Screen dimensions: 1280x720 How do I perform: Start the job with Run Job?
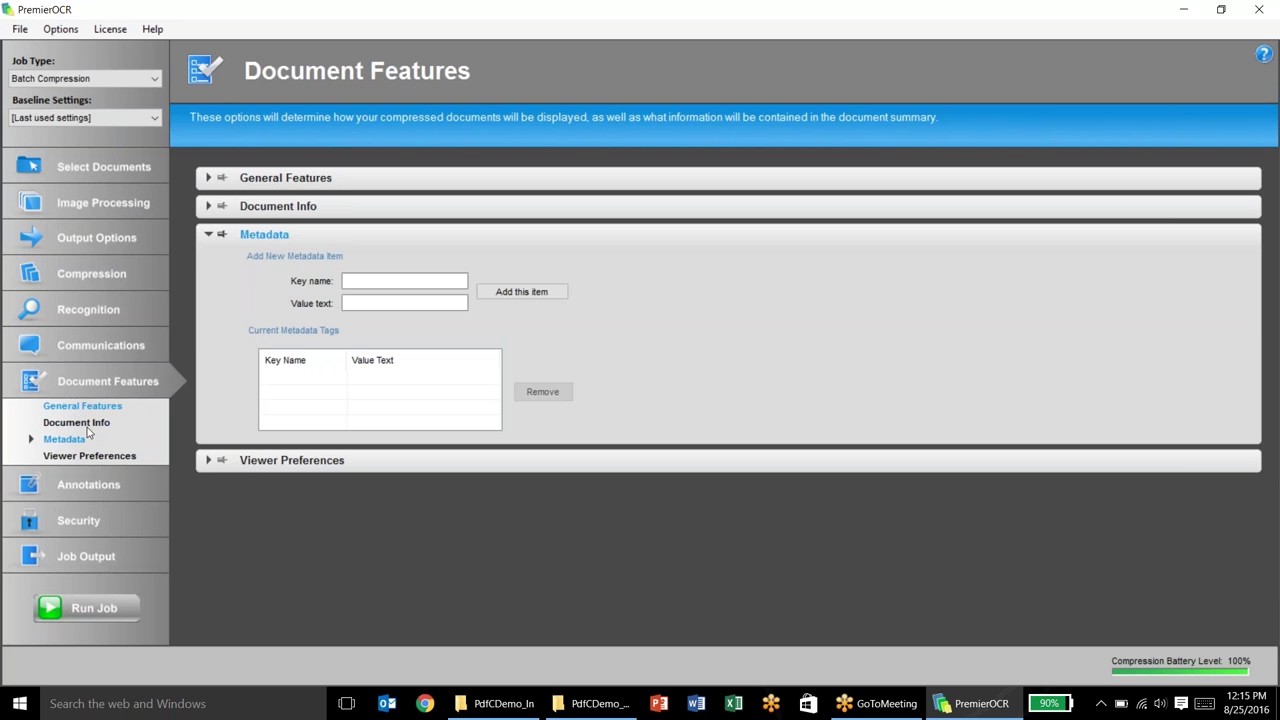[86, 608]
